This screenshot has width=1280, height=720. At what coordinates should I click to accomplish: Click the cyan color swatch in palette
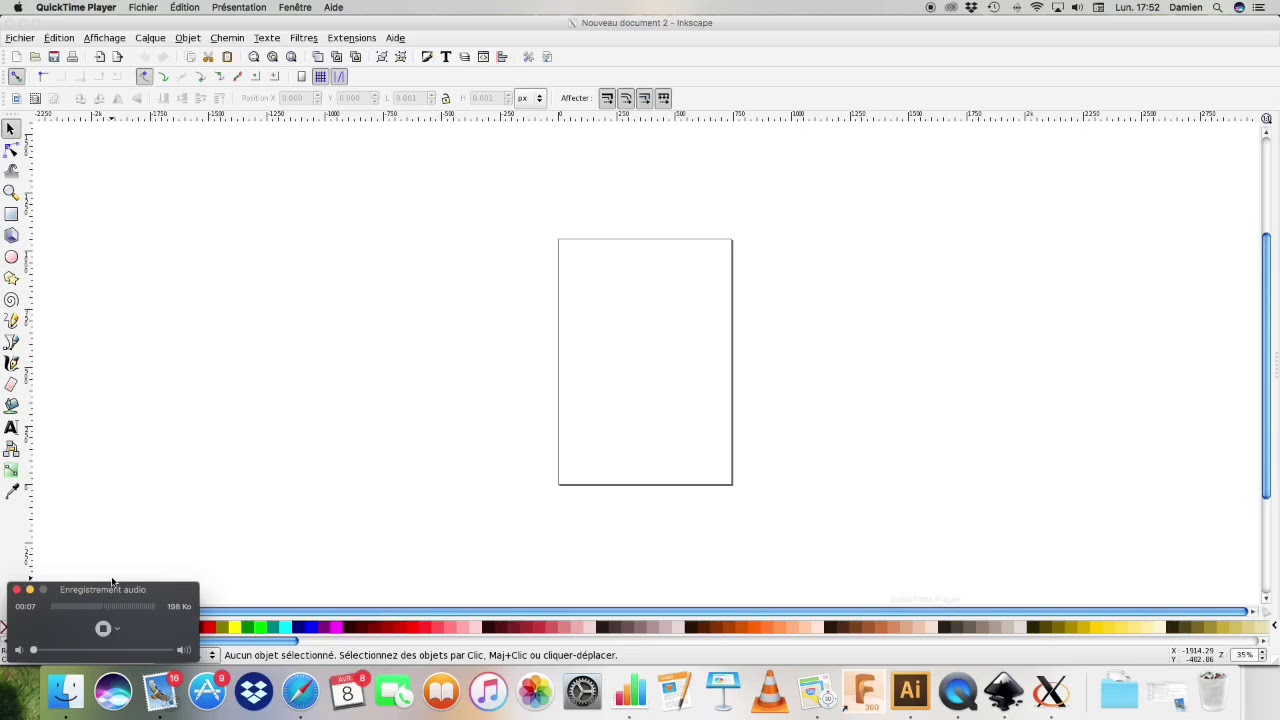(x=285, y=627)
